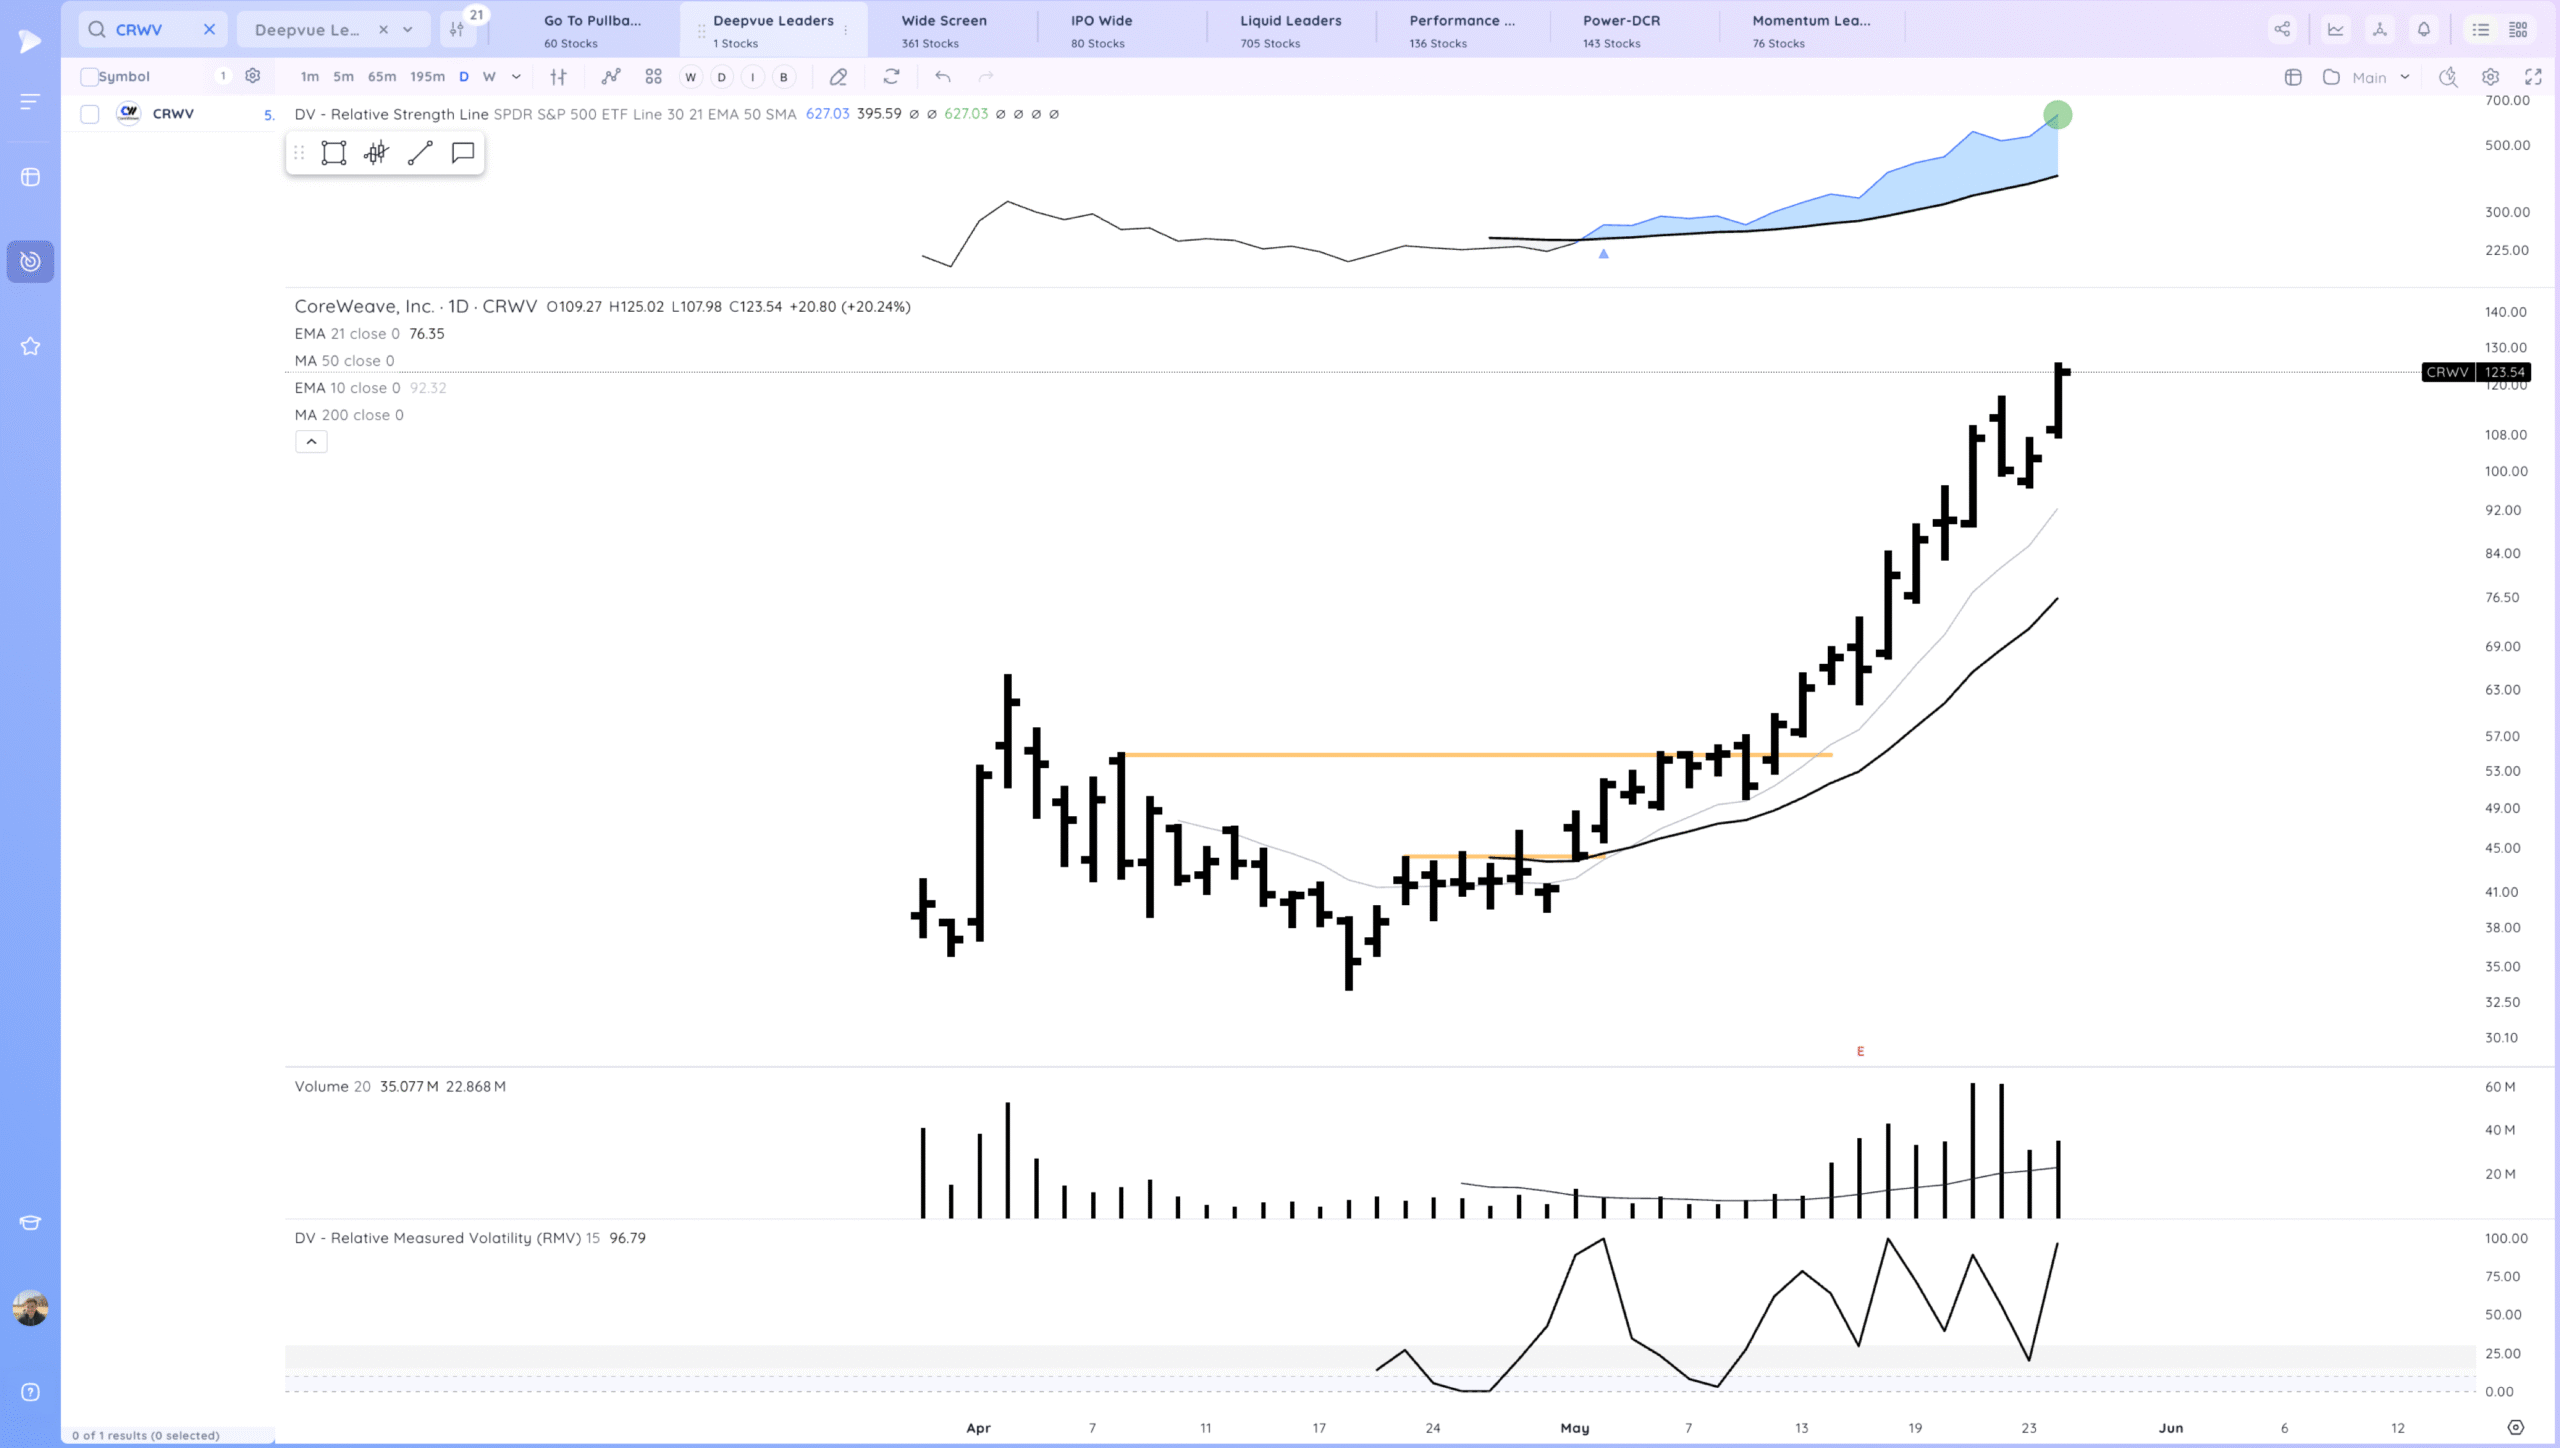Switch to the Liquid Leaders tab
The image size is (2560, 1448).
click(x=1290, y=30)
